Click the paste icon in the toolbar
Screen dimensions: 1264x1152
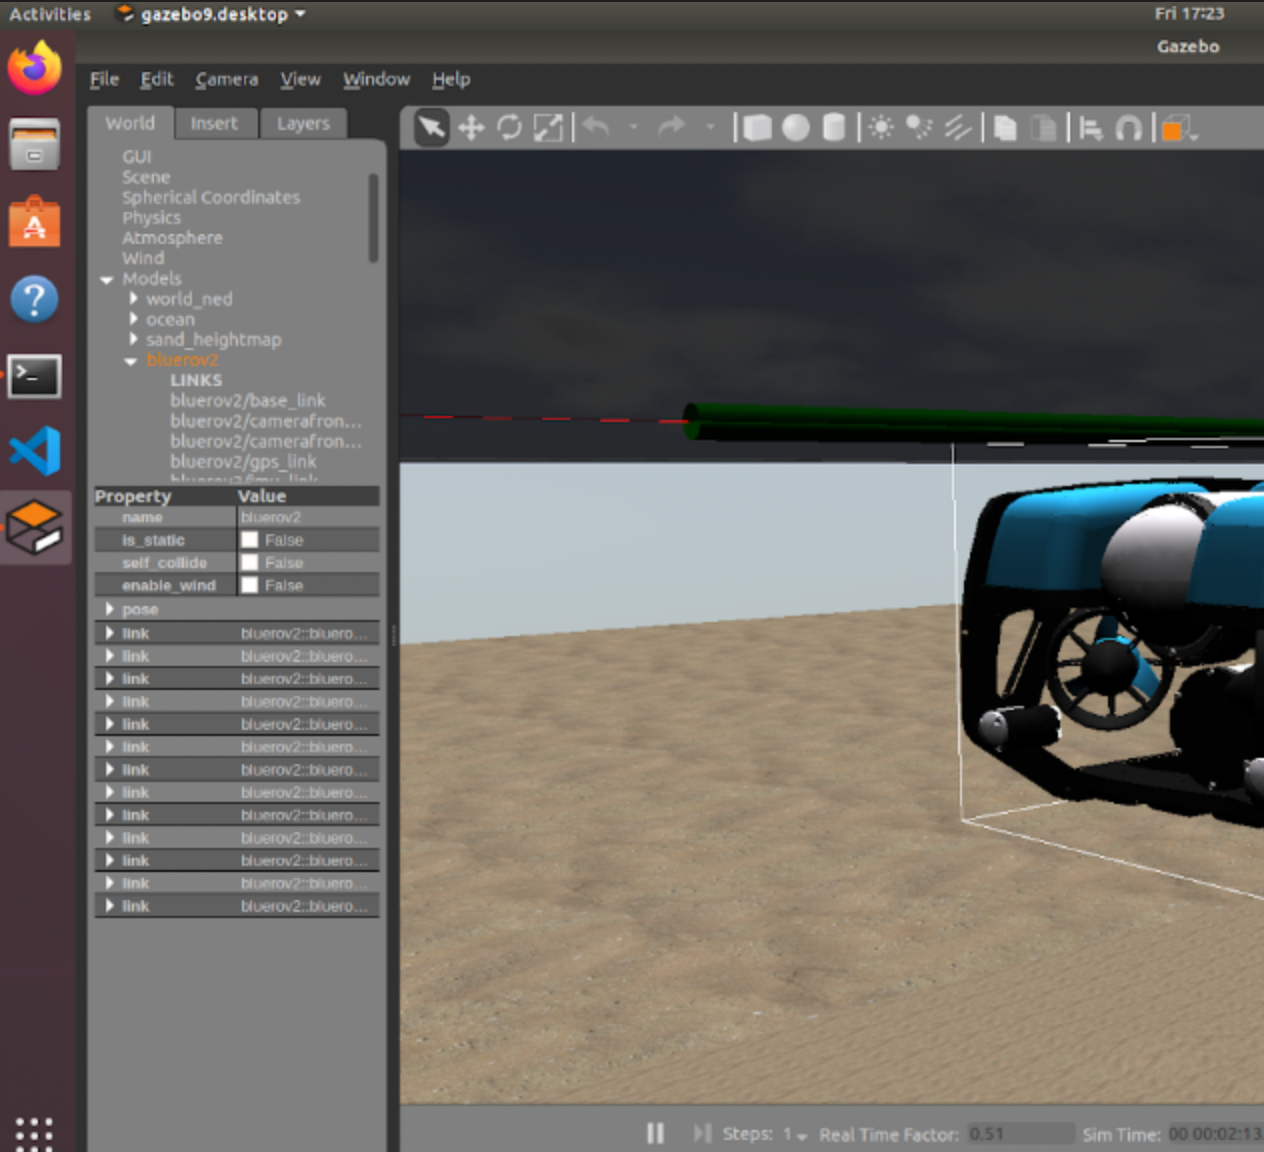pos(1043,128)
